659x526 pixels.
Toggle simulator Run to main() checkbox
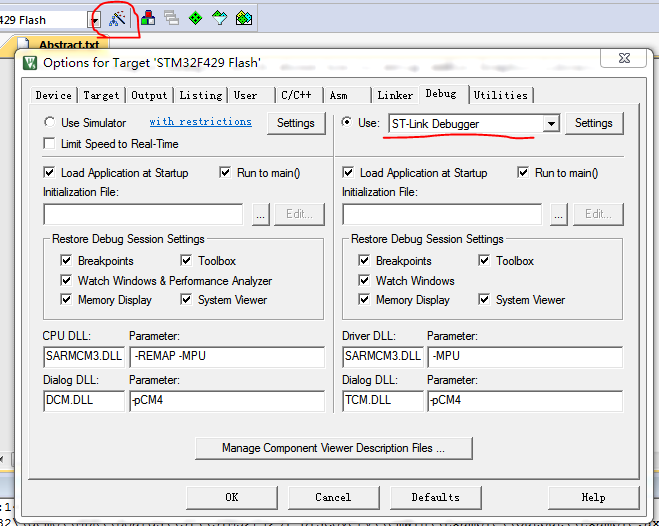click(225, 172)
